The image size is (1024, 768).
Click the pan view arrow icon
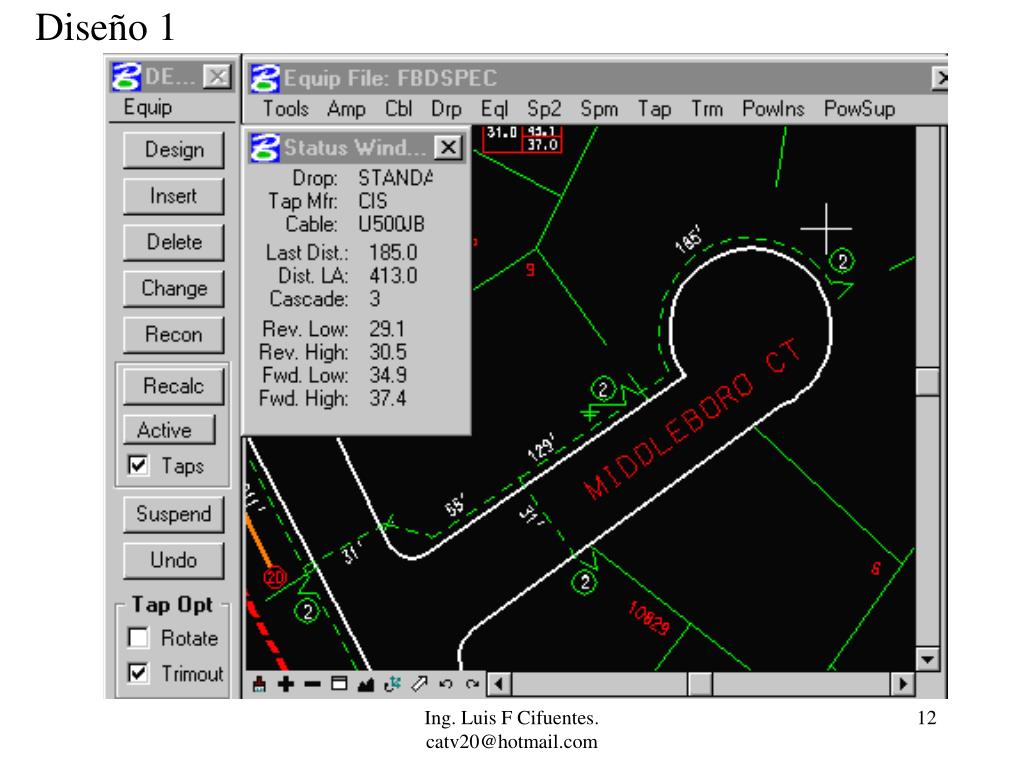coord(419,684)
